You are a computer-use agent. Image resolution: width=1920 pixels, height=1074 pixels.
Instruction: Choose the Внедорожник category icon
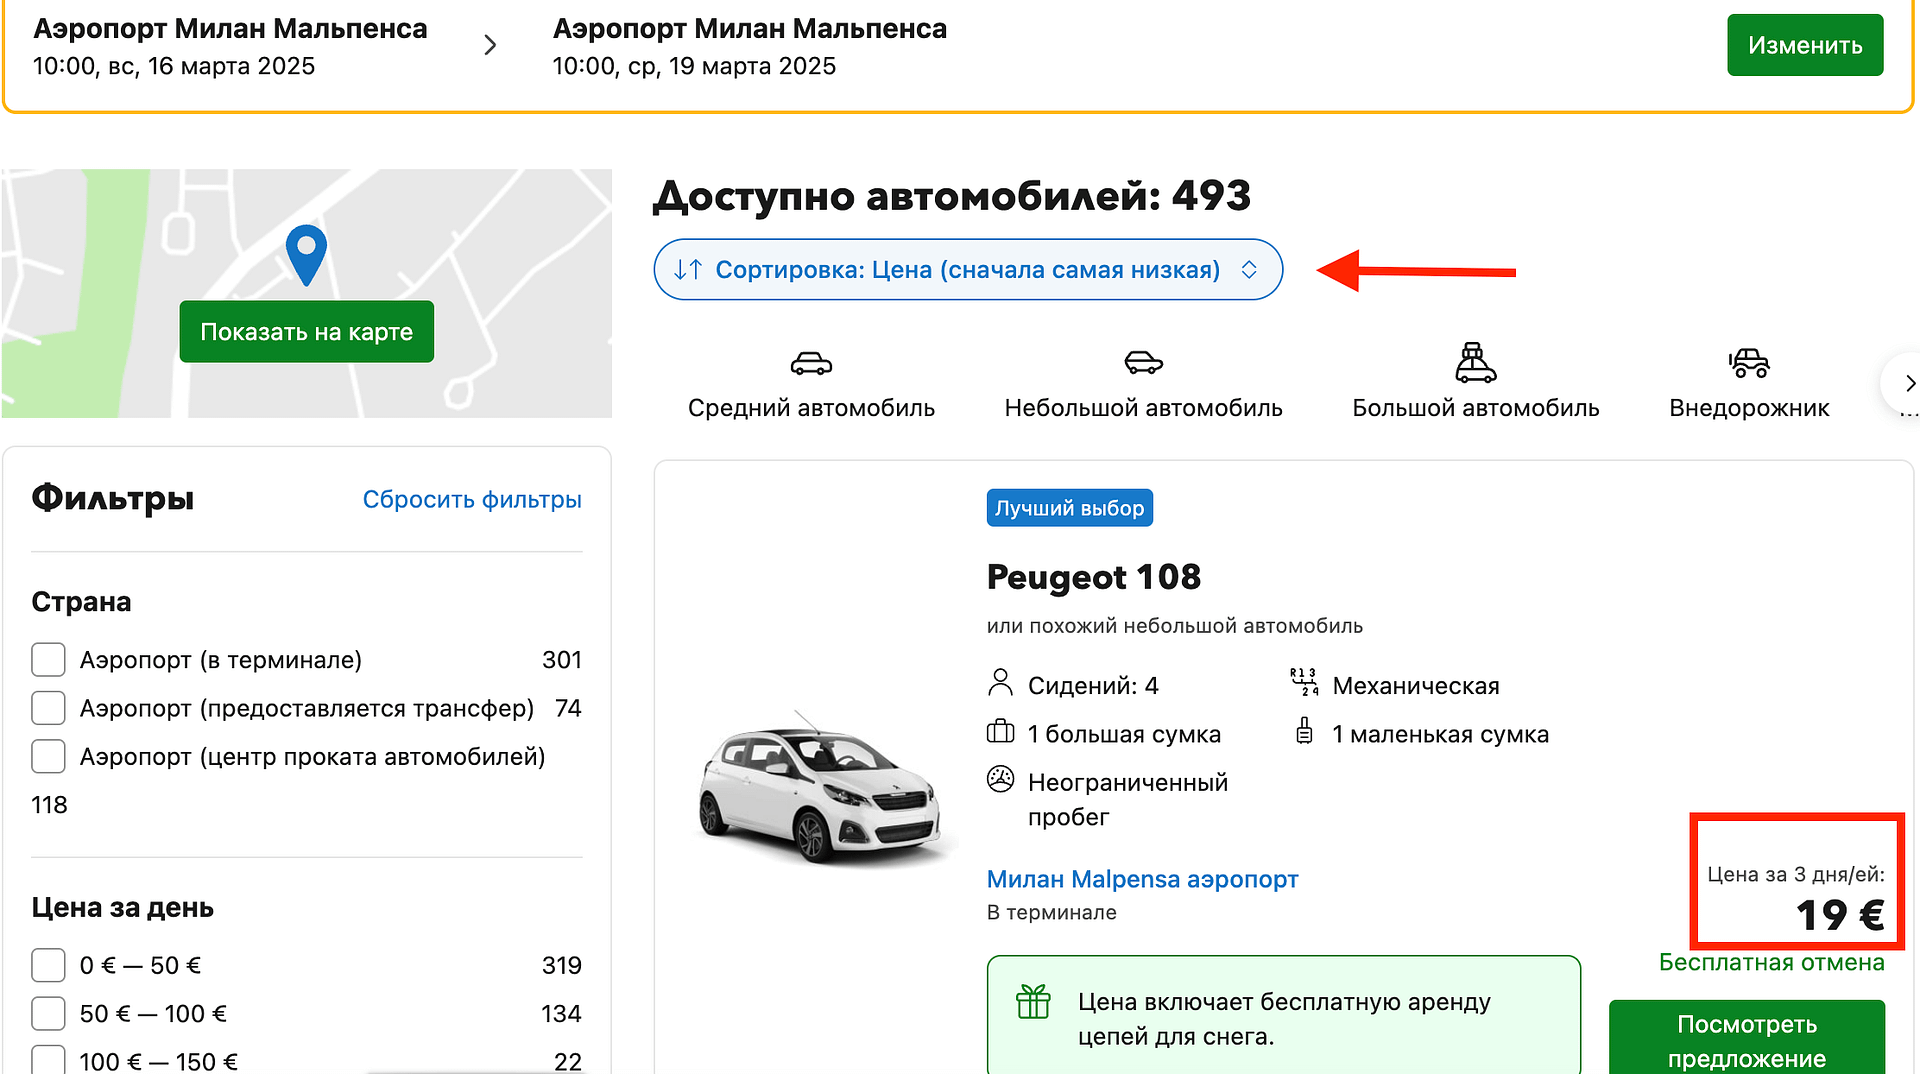[1748, 364]
